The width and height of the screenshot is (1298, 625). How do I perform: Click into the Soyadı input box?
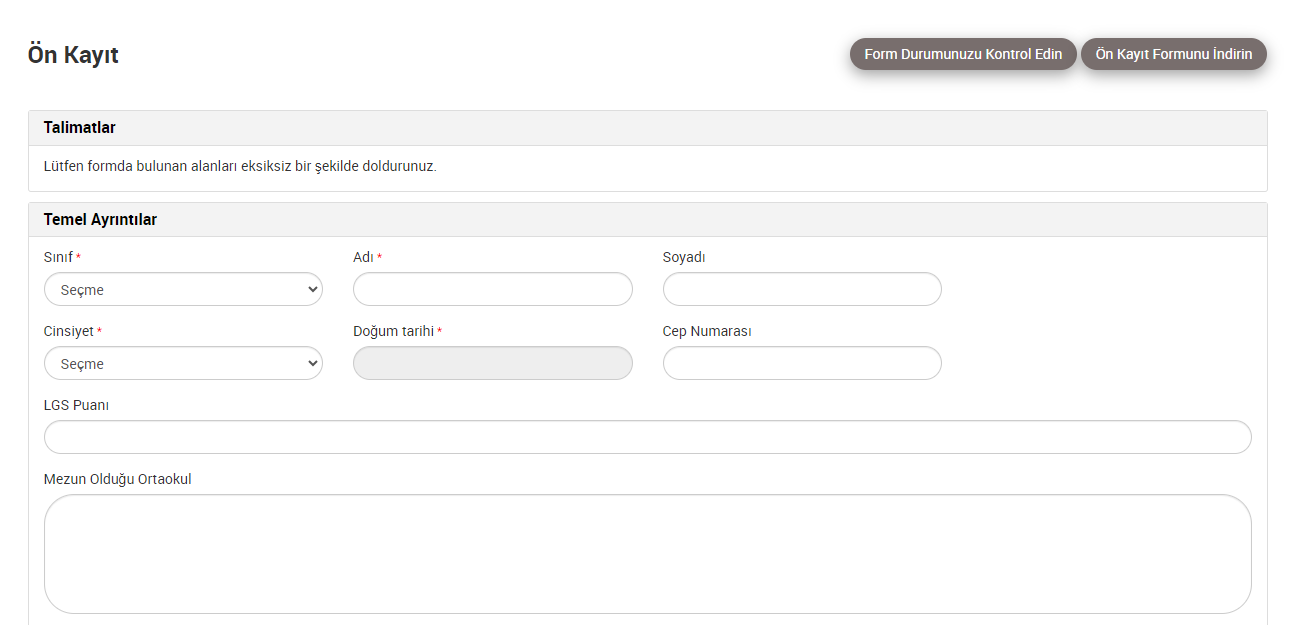pos(802,290)
